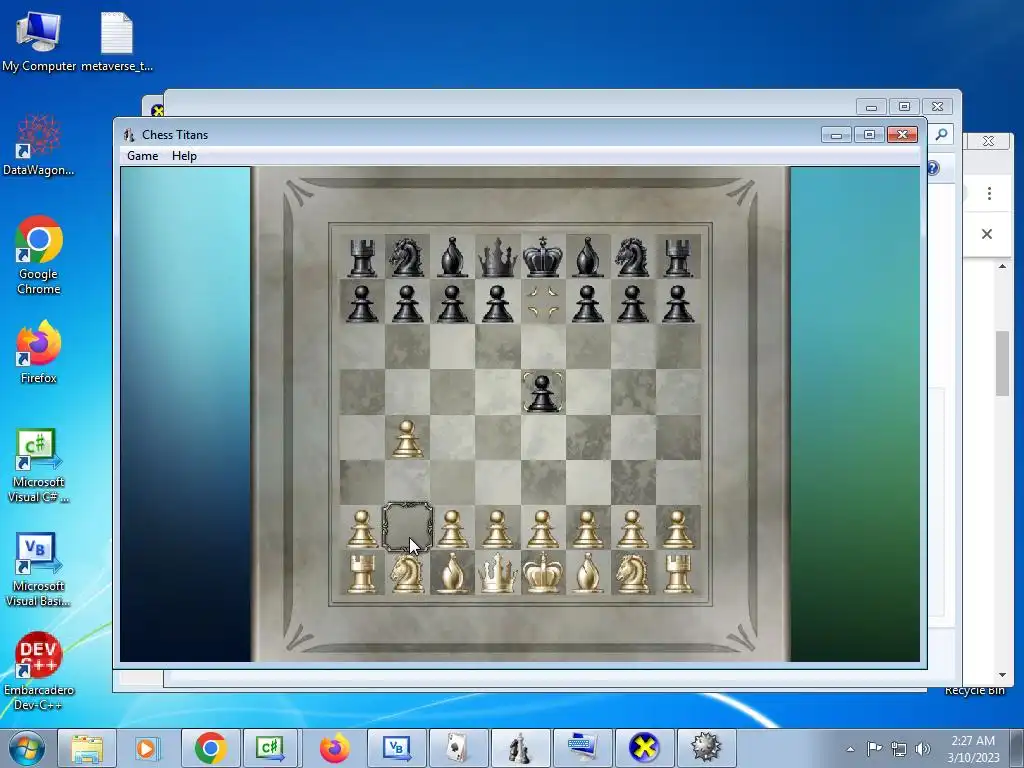Click the Solitaire cards taskbar icon
Screen dimensions: 1024x768
pos(458,748)
